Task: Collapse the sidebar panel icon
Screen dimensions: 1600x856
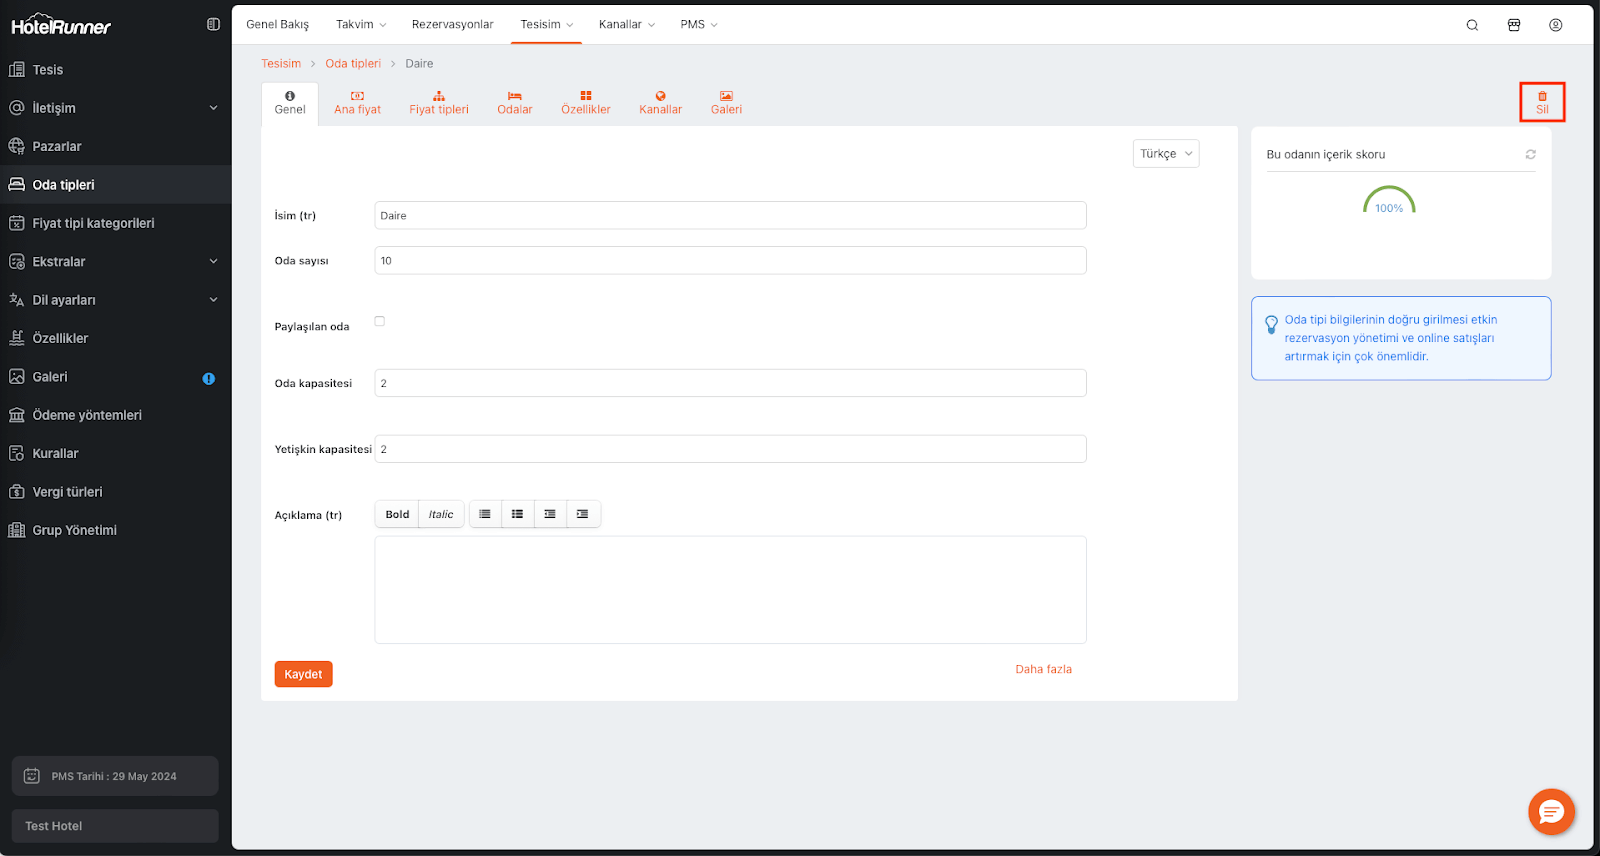Action: coord(213,25)
